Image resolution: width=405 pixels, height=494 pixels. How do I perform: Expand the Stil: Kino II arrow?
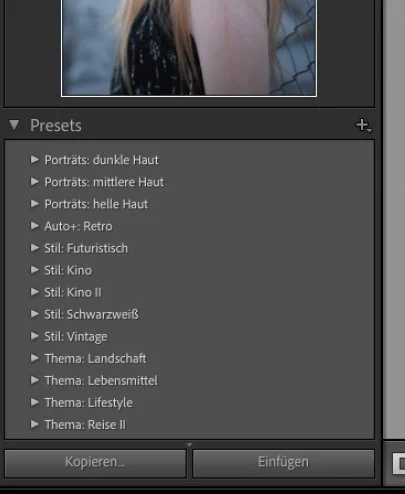(x=35, y=292)
